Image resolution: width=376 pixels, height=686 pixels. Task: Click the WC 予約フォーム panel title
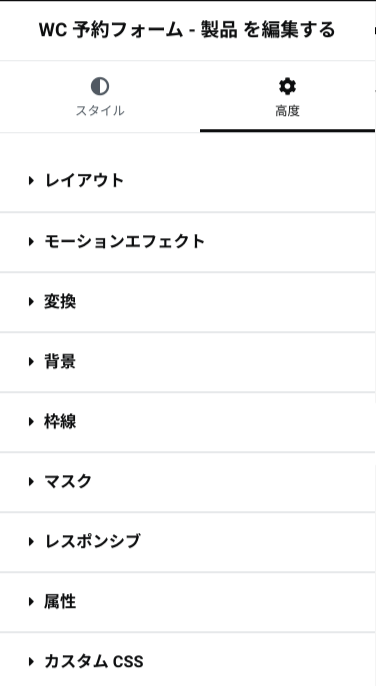pos(187,30)
